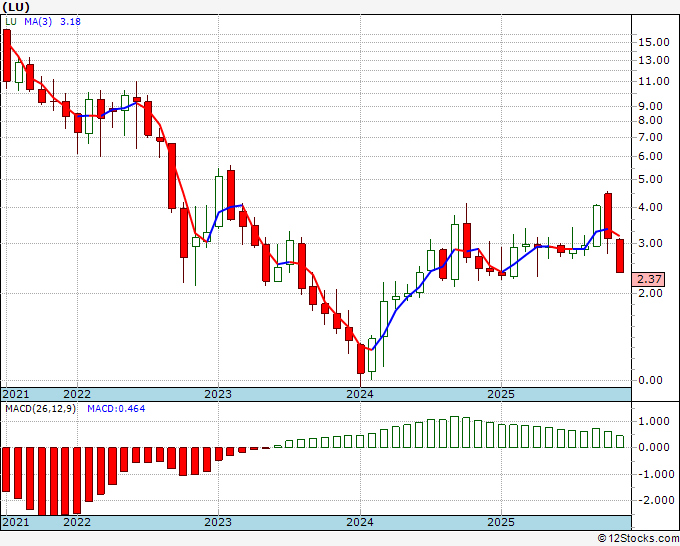Click the MACD(26,12,9) indicator label

(x=40, y=409)
